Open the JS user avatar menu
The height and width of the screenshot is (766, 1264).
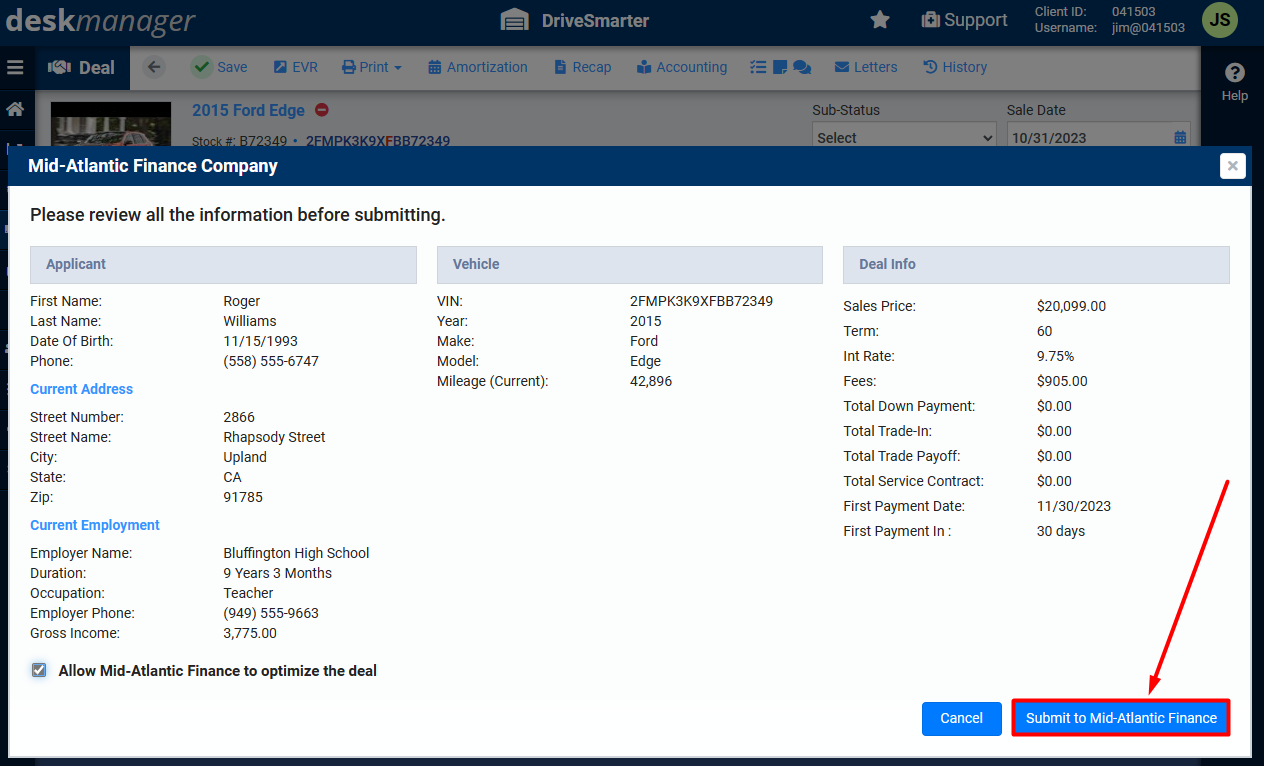[x=1219, y=20]
